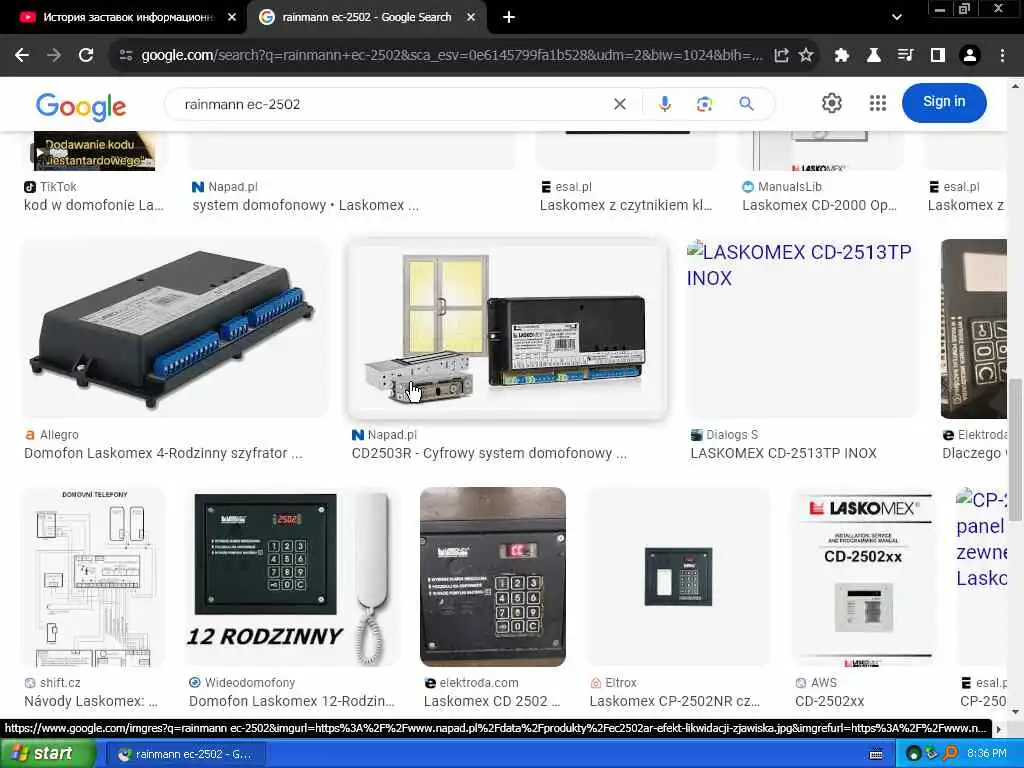
Task: Open the shift.cz wiring diagram image
Action: tap(93, 577)
